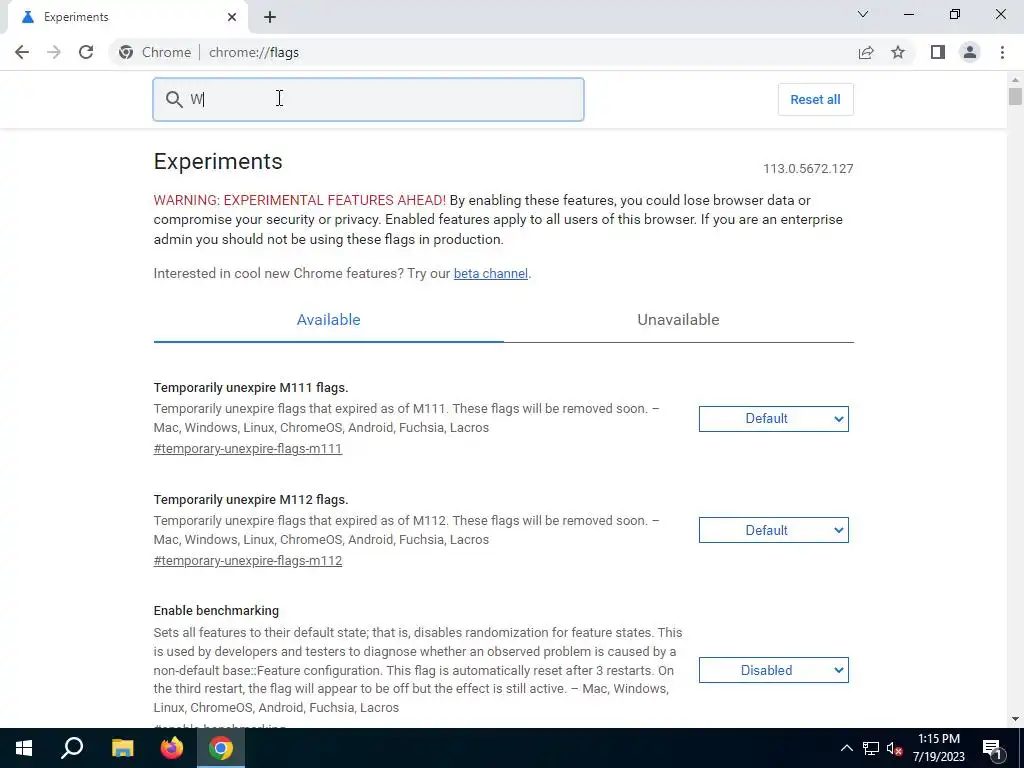Open the M111 flags Default dropdown

click(x=773, y=419)
